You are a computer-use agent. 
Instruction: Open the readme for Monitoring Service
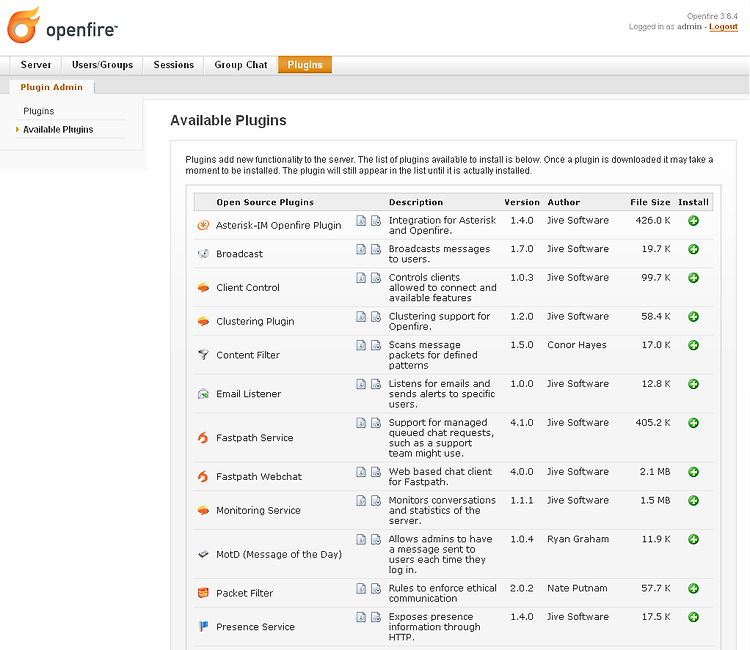(x=361, y=501)
